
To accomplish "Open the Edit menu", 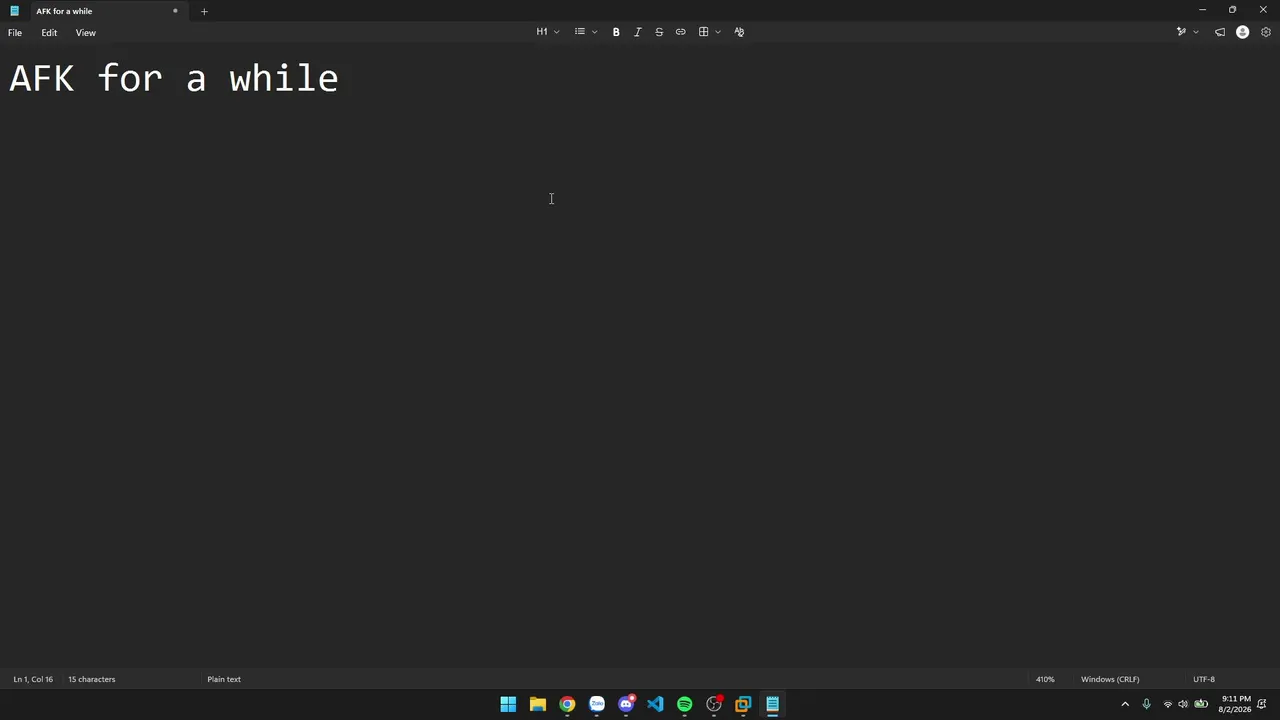I will (x=49, y=33).
